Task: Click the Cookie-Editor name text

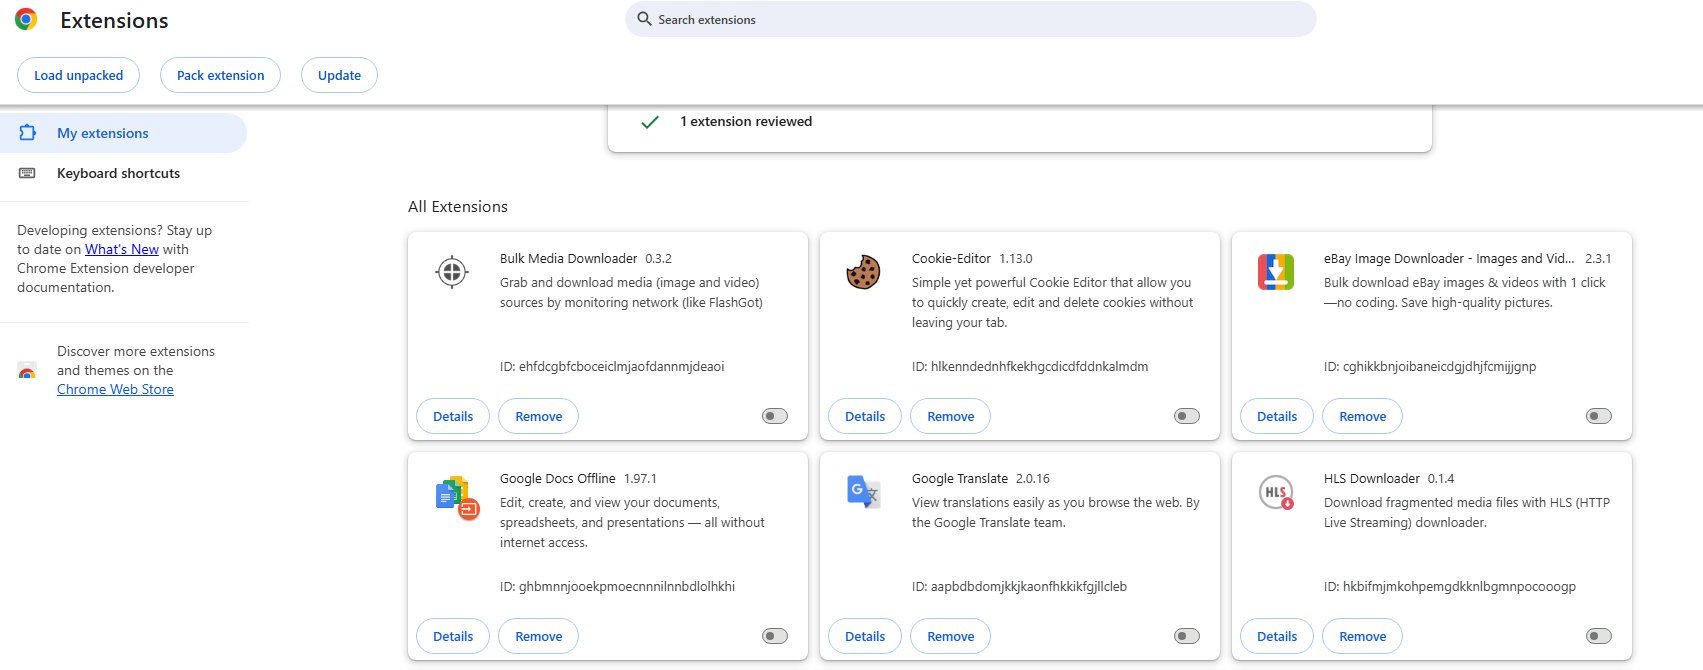Action: (951, 258)
